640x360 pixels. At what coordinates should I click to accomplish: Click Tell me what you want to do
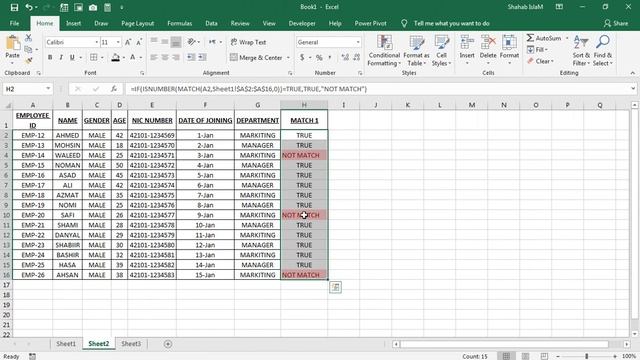(x=451, y=23)
